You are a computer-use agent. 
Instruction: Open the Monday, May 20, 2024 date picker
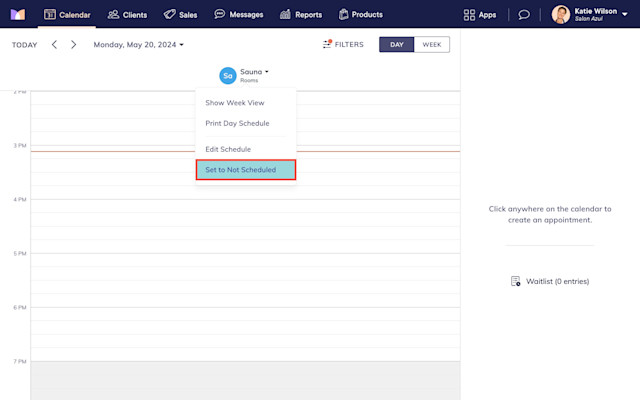click(x=138, y=44)
